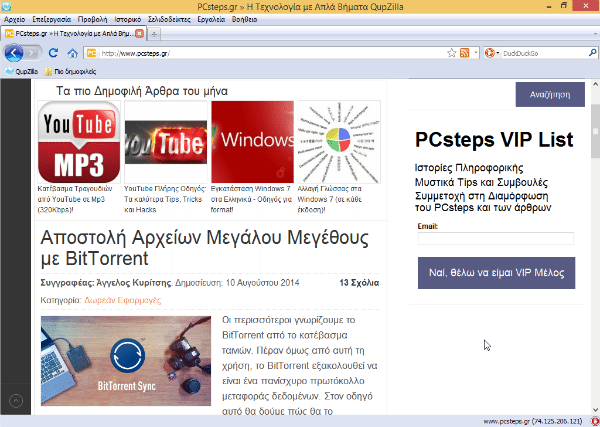
Task: Open the 13 Σχόλια comments link
Action: [x=359, y=283]
